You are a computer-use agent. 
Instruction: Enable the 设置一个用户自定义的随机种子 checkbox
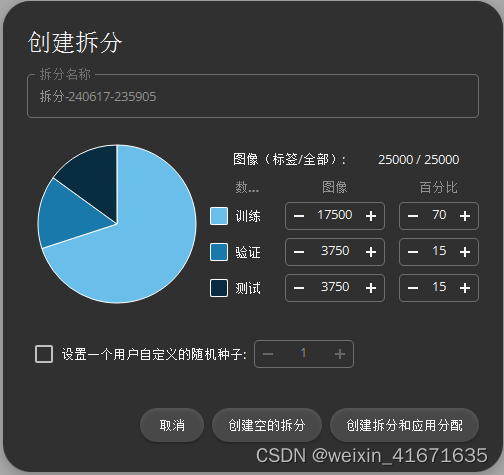point(44,354)
